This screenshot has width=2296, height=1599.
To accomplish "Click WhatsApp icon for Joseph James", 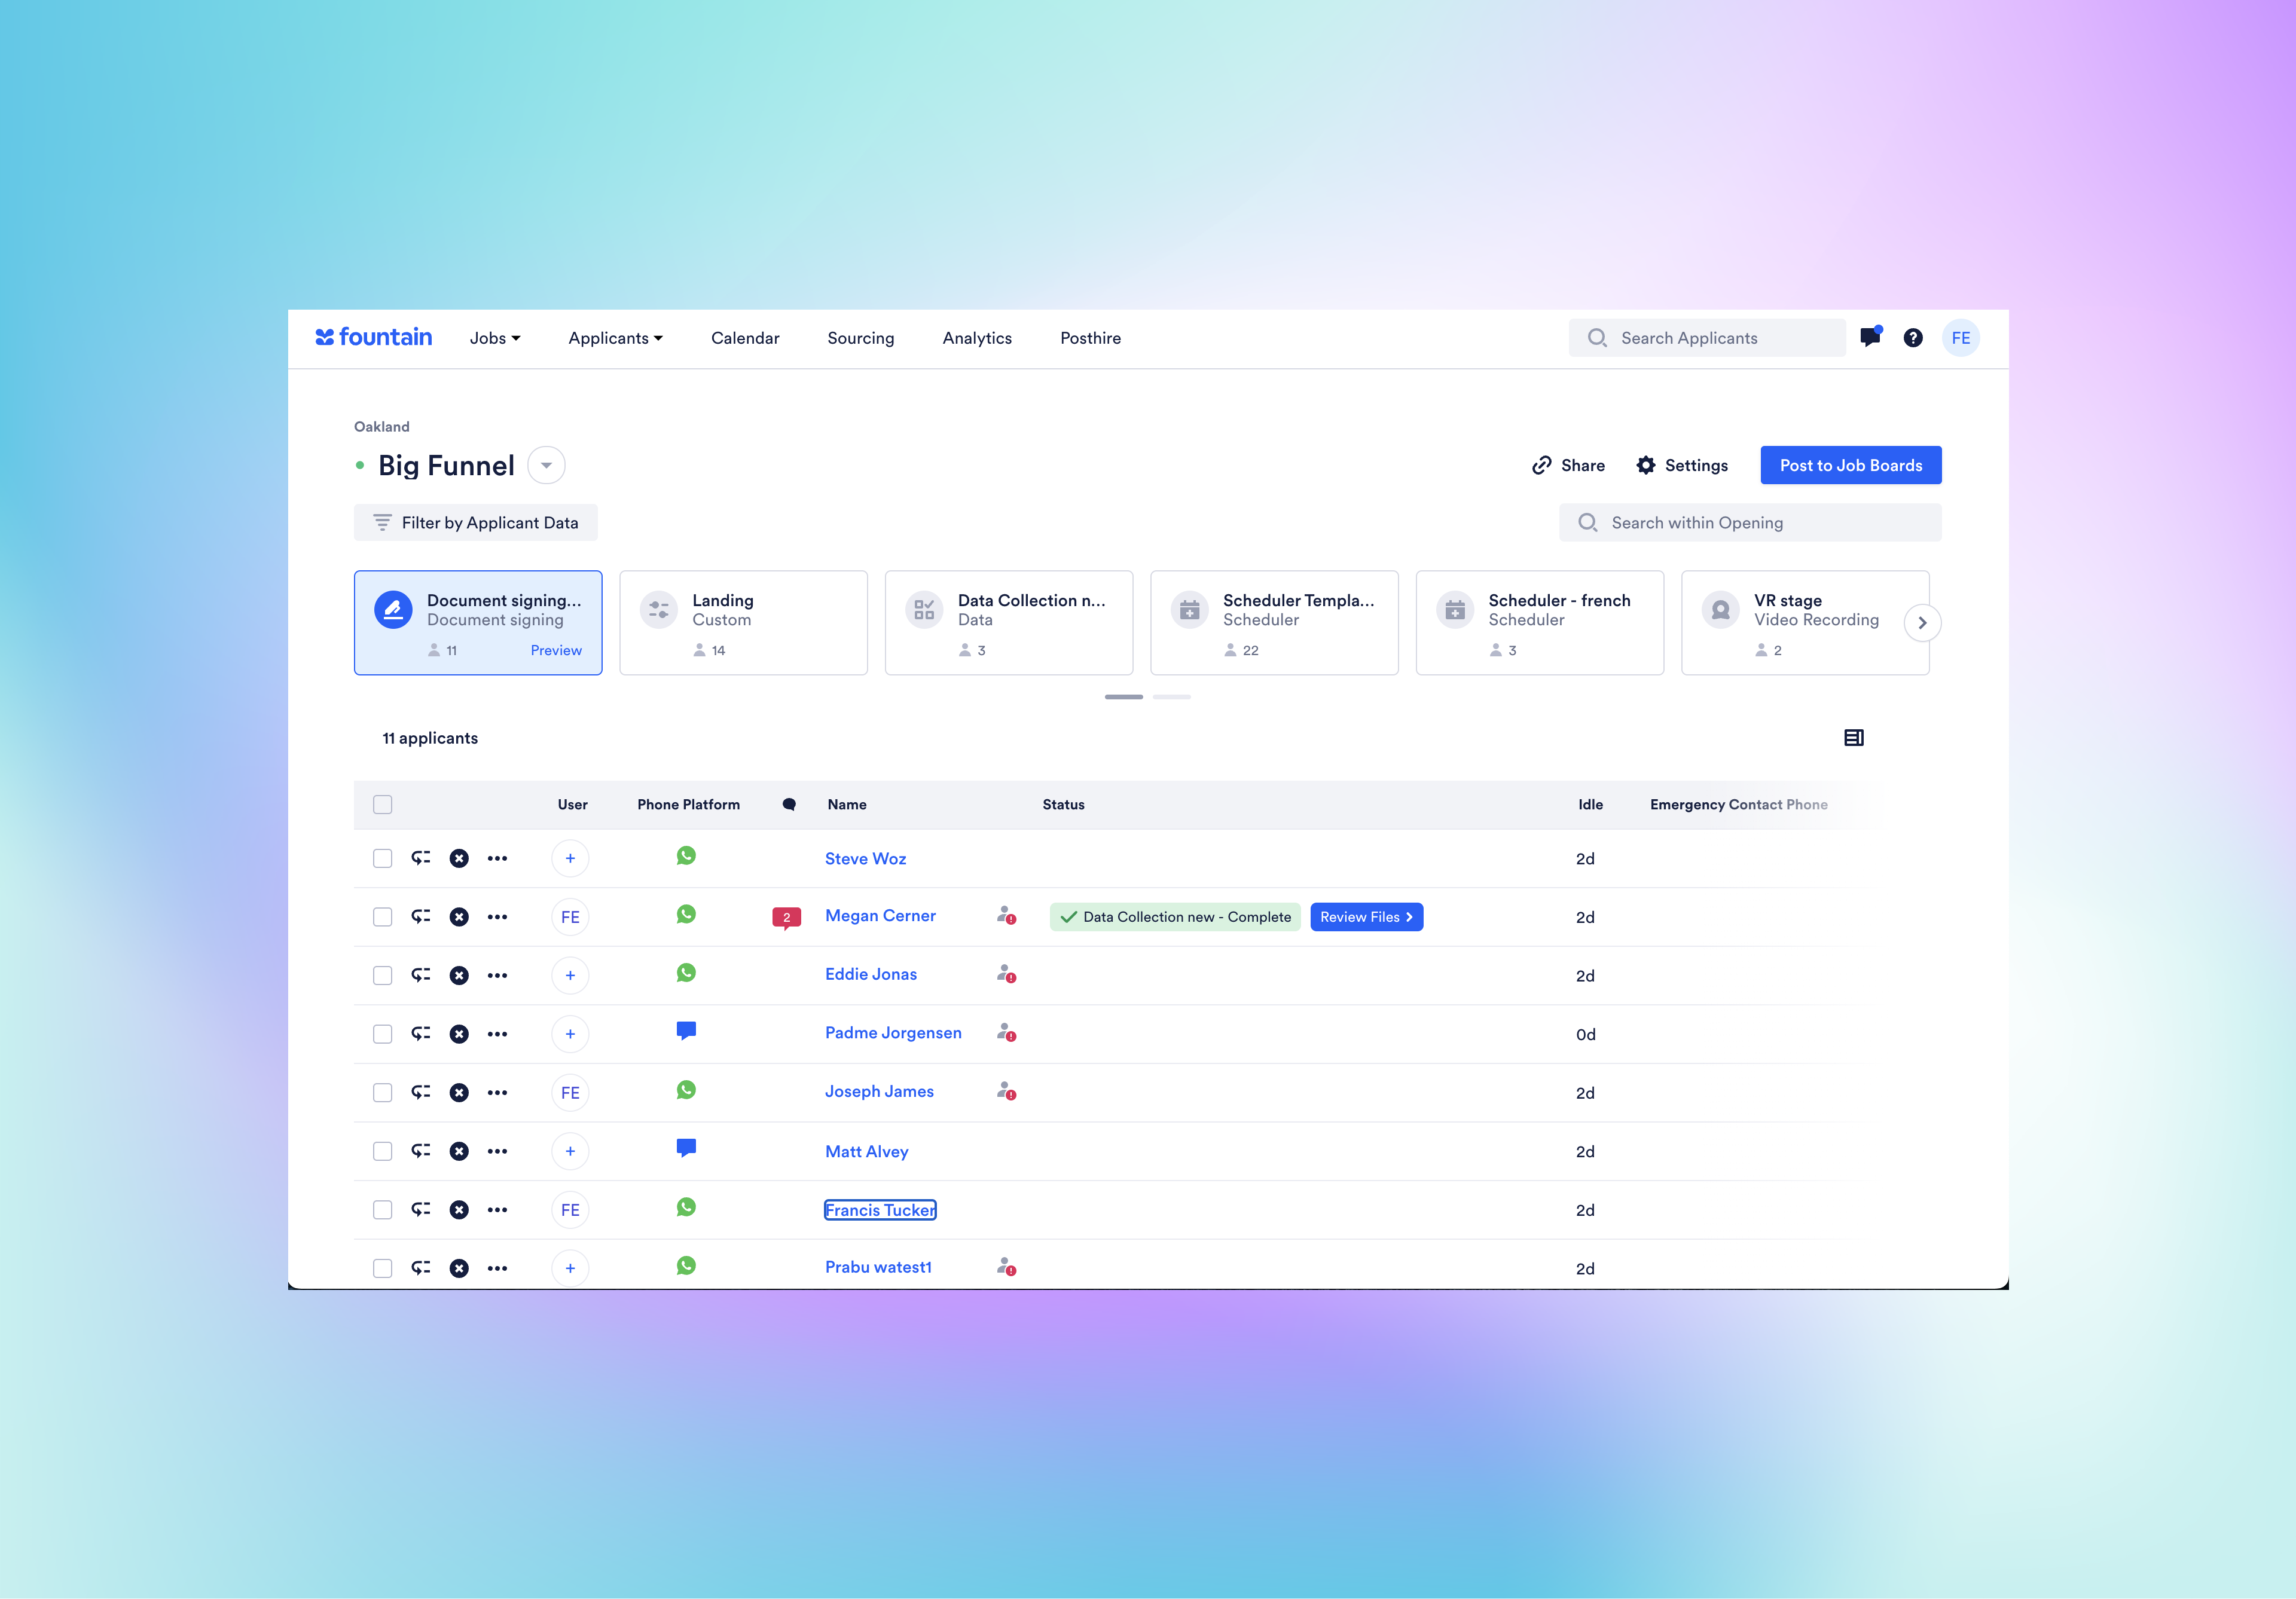I will tap(686, 1090).
